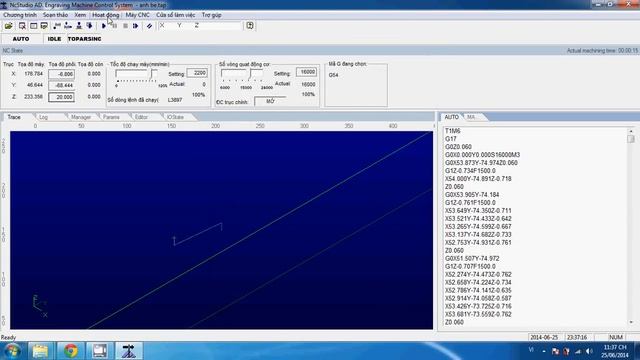Click the back to reference point icon
Screen dimensions: 640x360
[x=68, y=26]
